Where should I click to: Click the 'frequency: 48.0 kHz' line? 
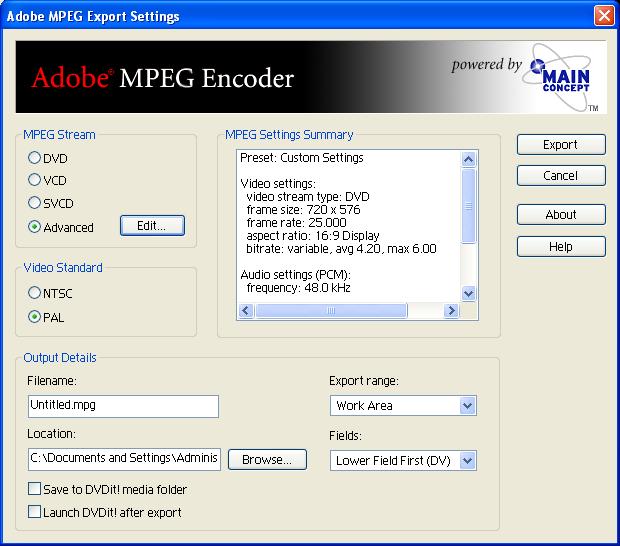point(299,287)
